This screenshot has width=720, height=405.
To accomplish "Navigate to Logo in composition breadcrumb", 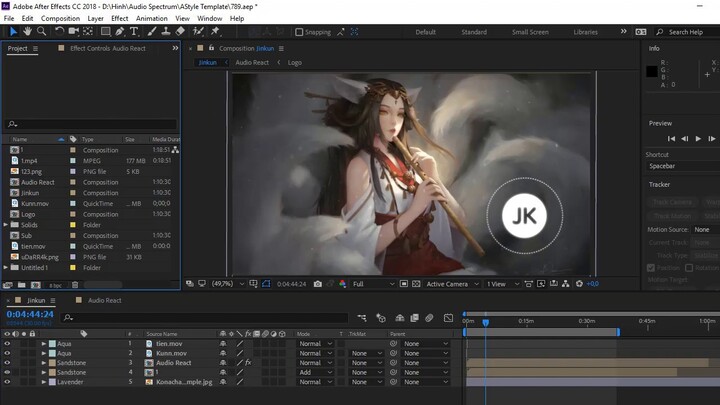I will coord(295,62).
